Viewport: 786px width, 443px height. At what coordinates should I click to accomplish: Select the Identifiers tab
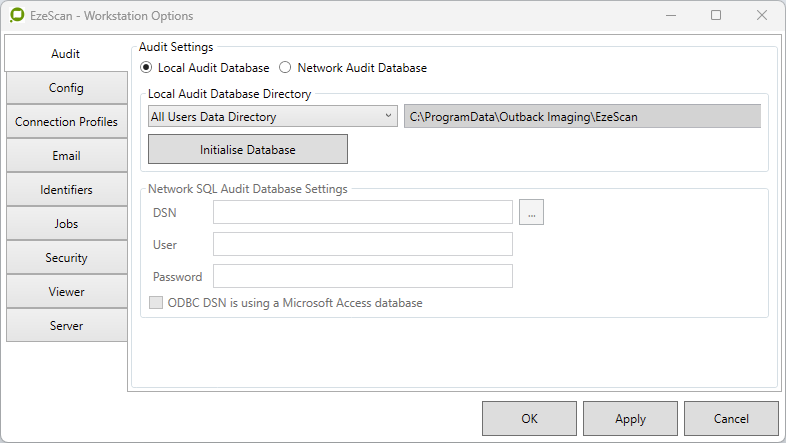point(66,190)
